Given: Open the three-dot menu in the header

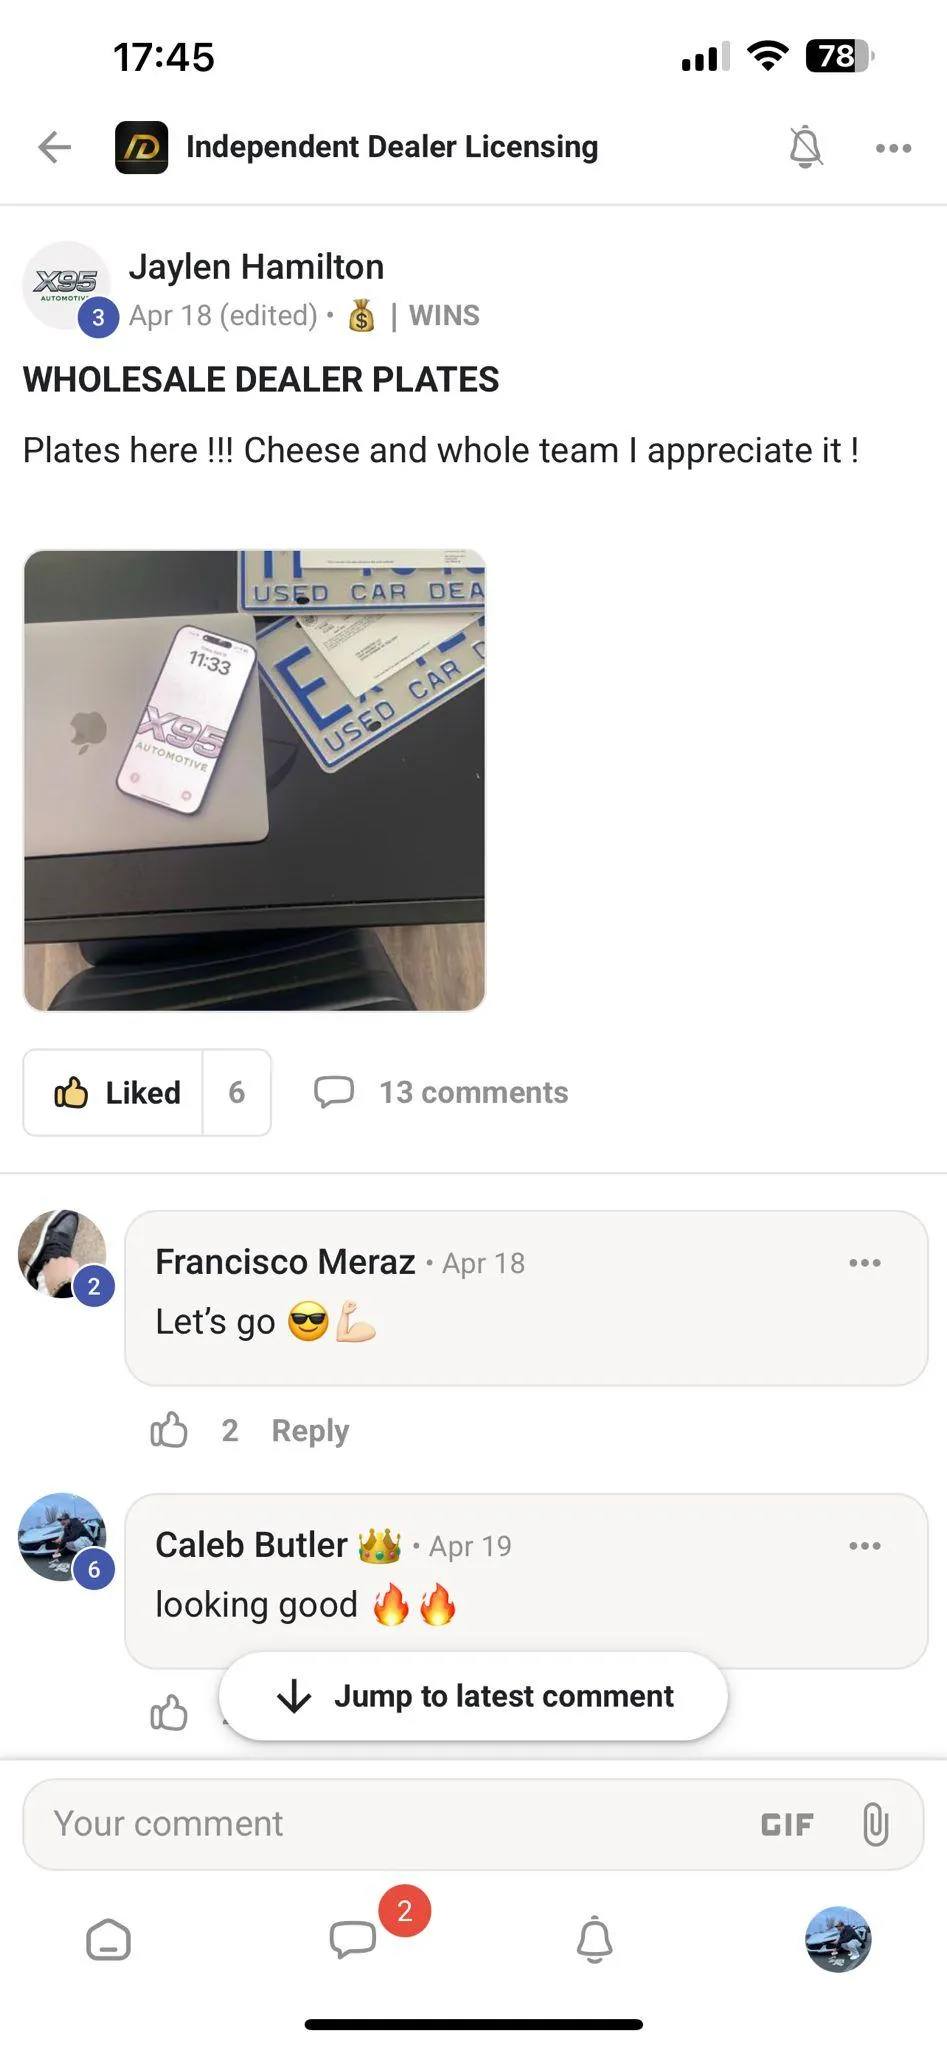Looking at the screenshot, I should pos(893,148).
